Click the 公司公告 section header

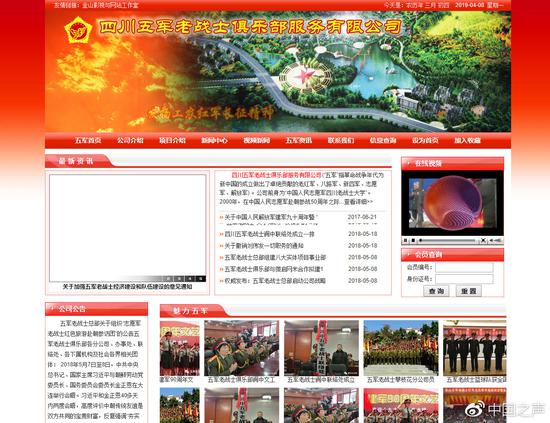[72, 309]
